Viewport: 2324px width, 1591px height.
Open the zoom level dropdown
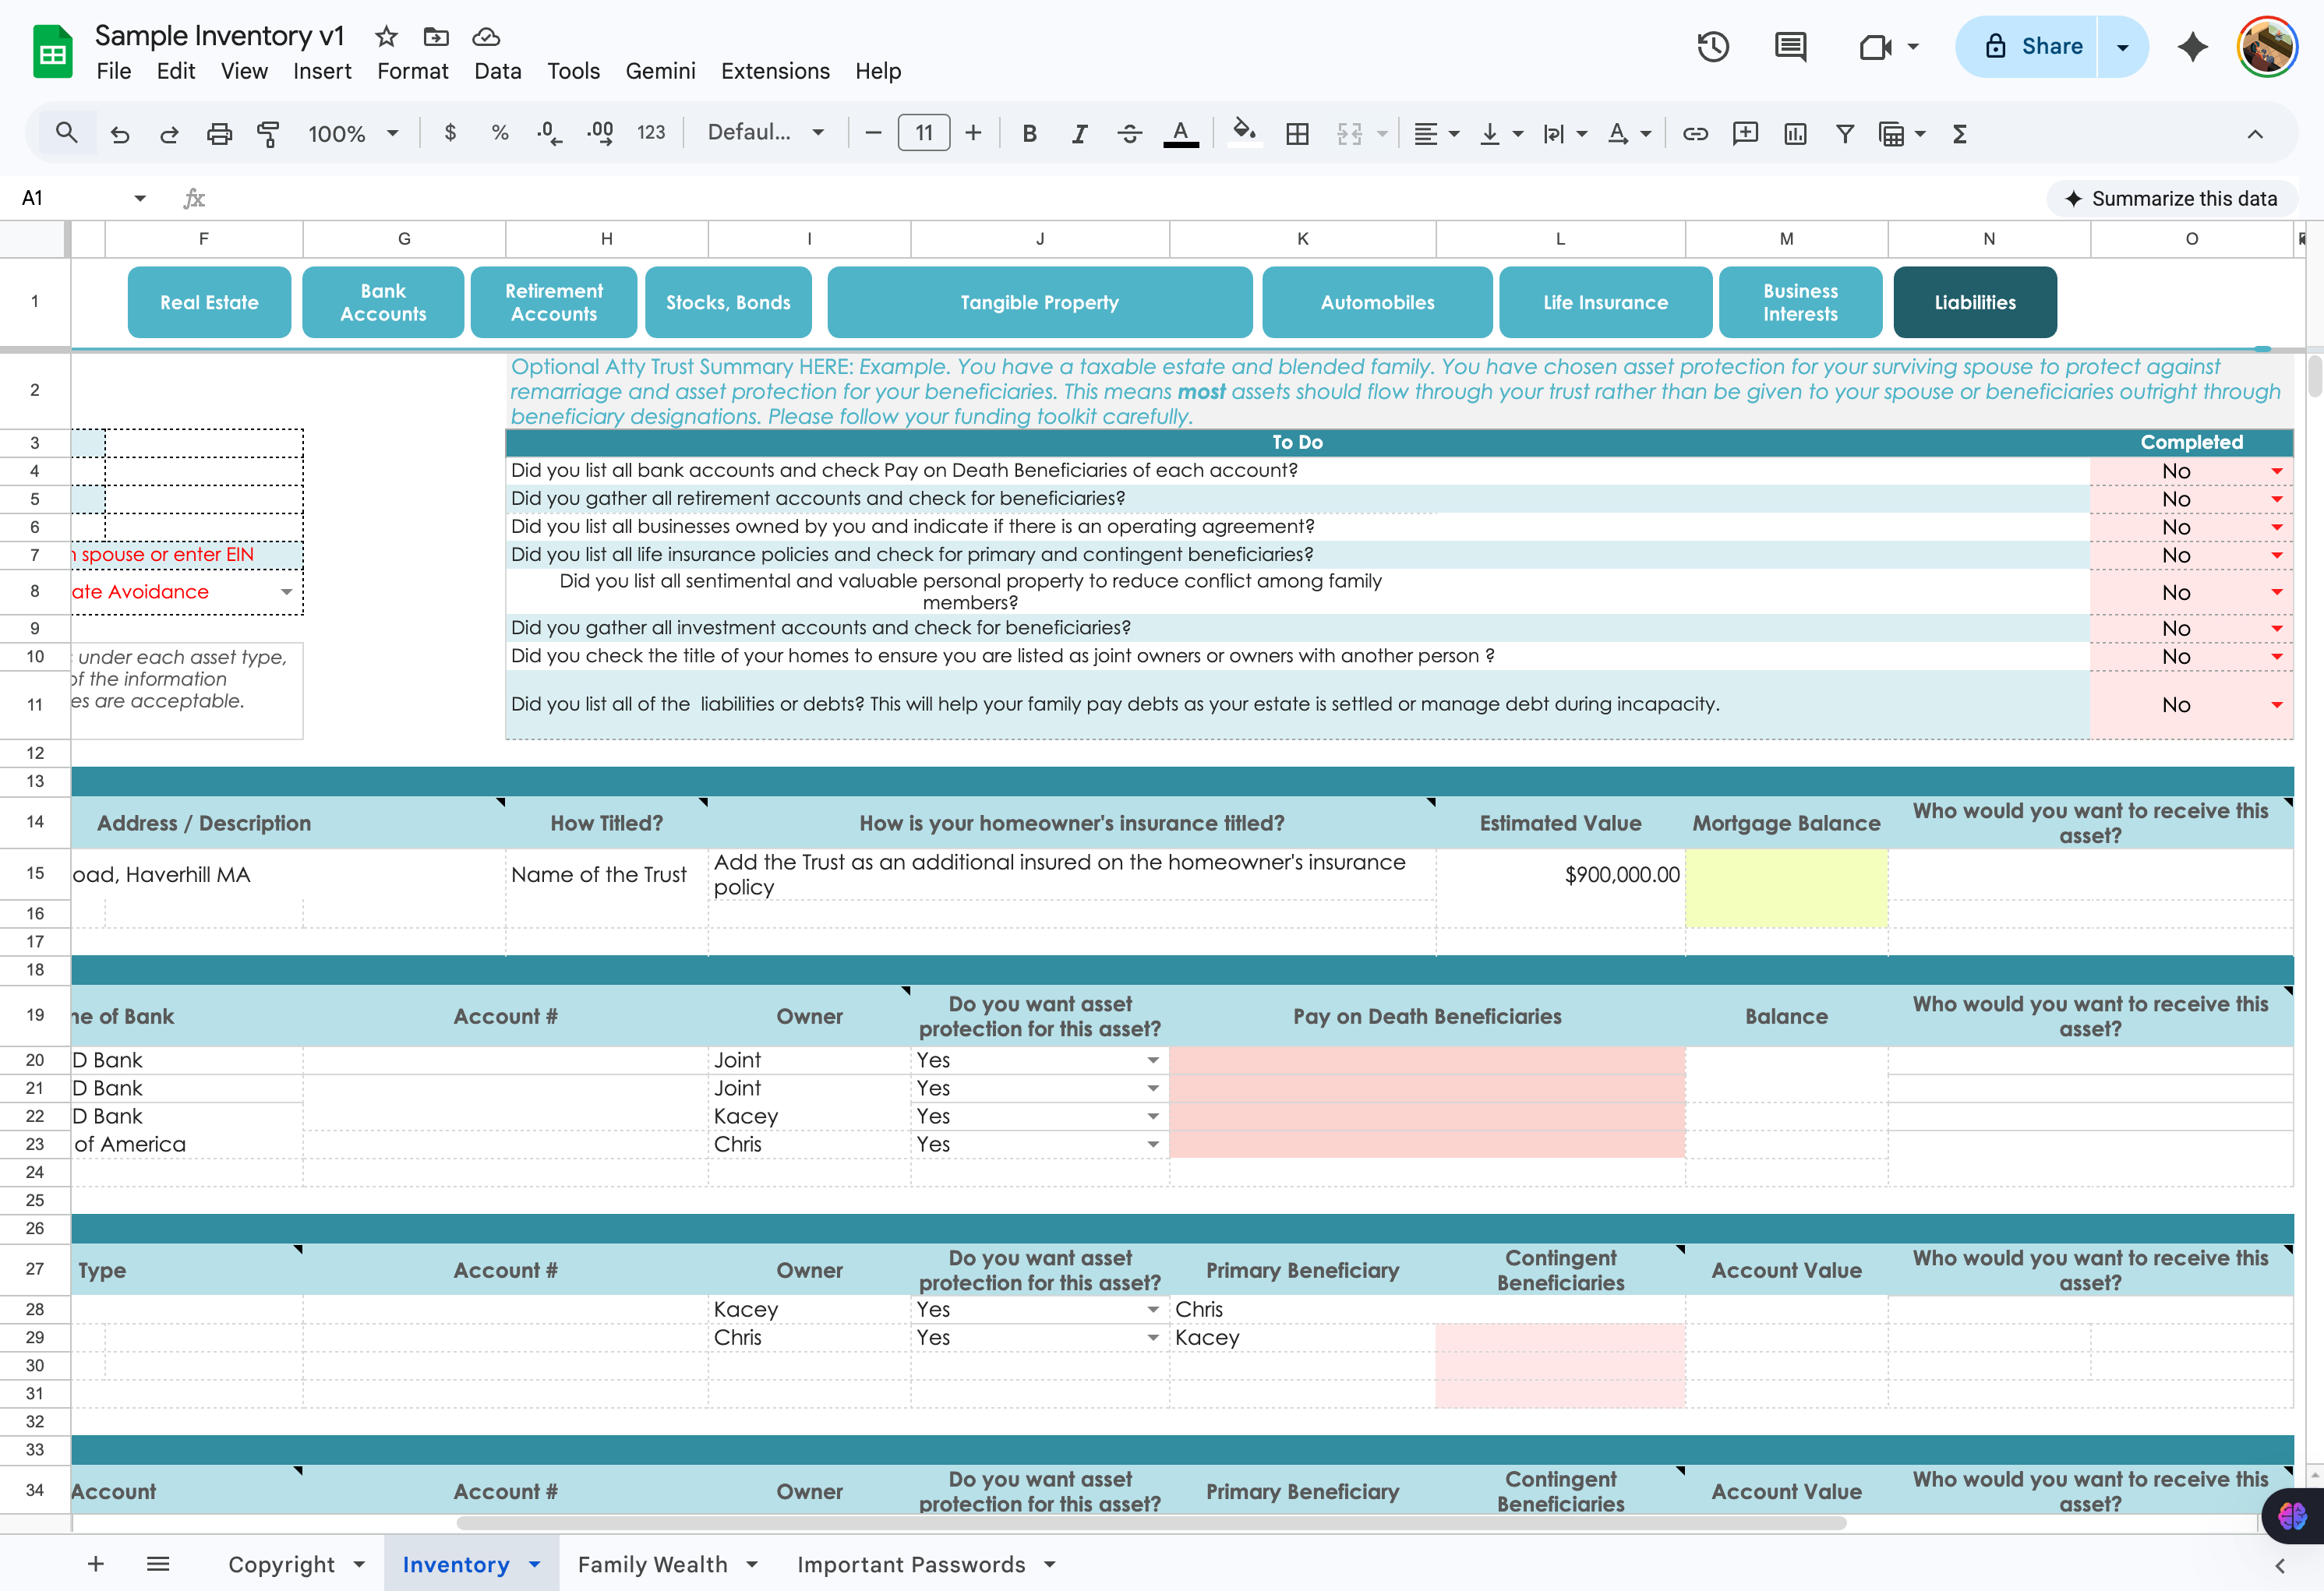click(353, 133)
